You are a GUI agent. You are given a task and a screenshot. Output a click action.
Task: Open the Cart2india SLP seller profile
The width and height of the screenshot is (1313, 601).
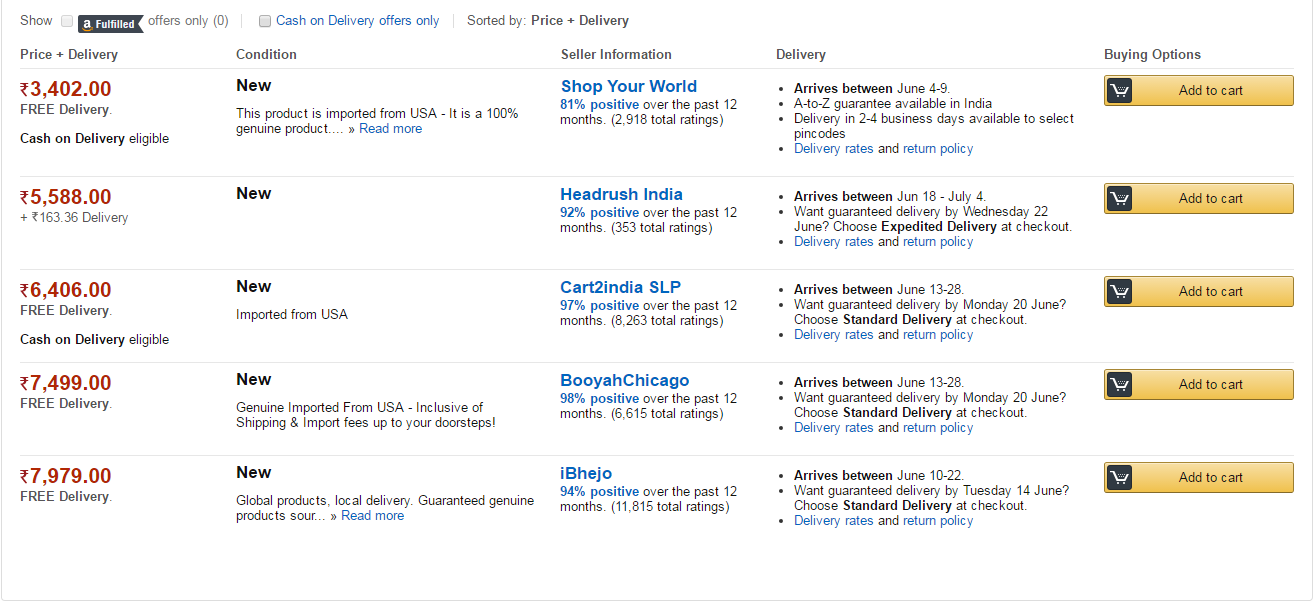click(x=620, y=288)
